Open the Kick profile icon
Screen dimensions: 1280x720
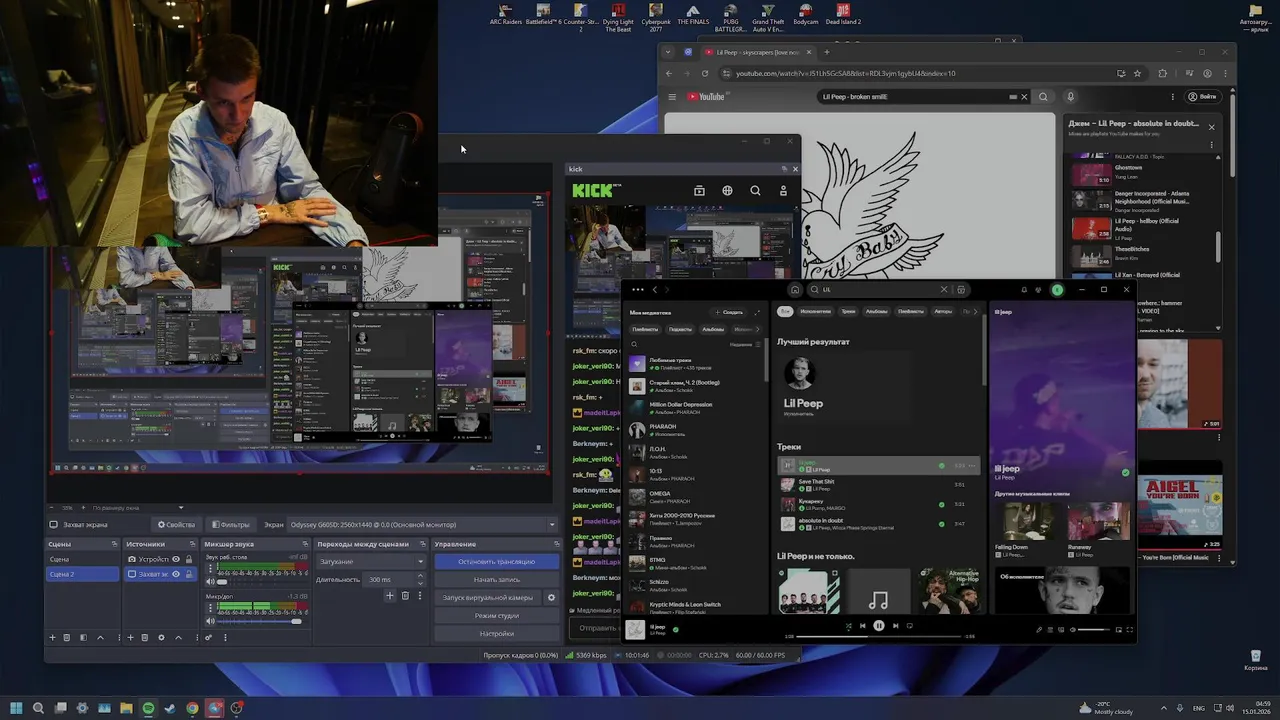(783, 191)
